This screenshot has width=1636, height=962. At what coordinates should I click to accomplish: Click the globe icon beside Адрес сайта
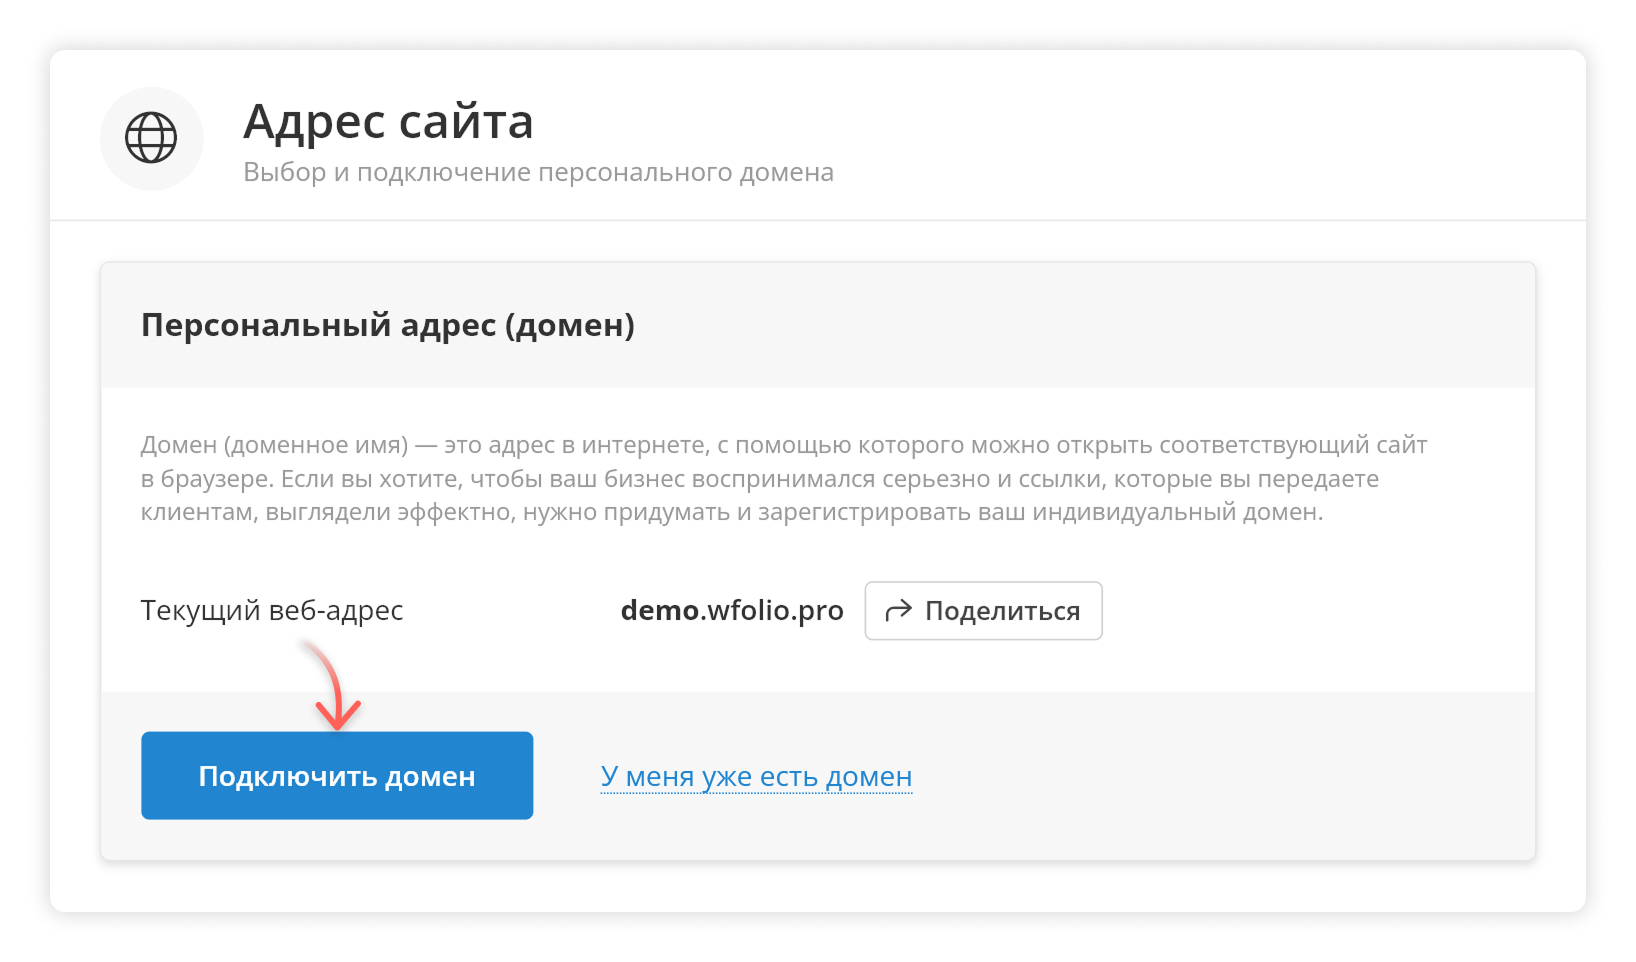pyautogui.click(x=151, y=138)
